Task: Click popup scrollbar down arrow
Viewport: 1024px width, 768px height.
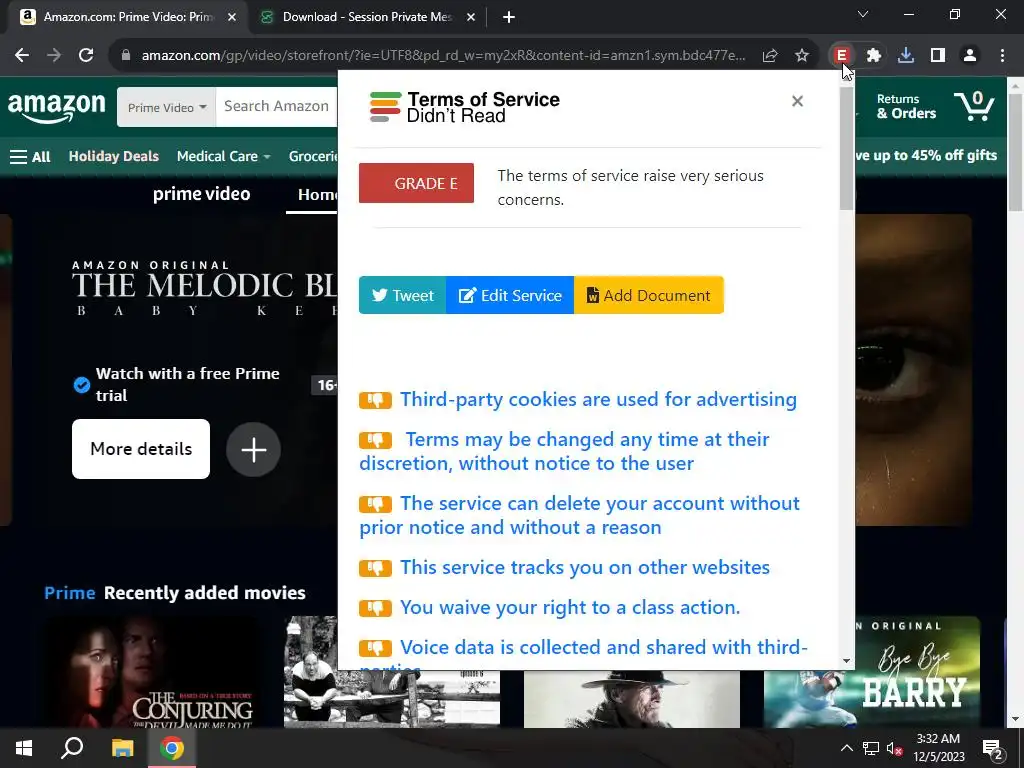Action: coord(846,661)
